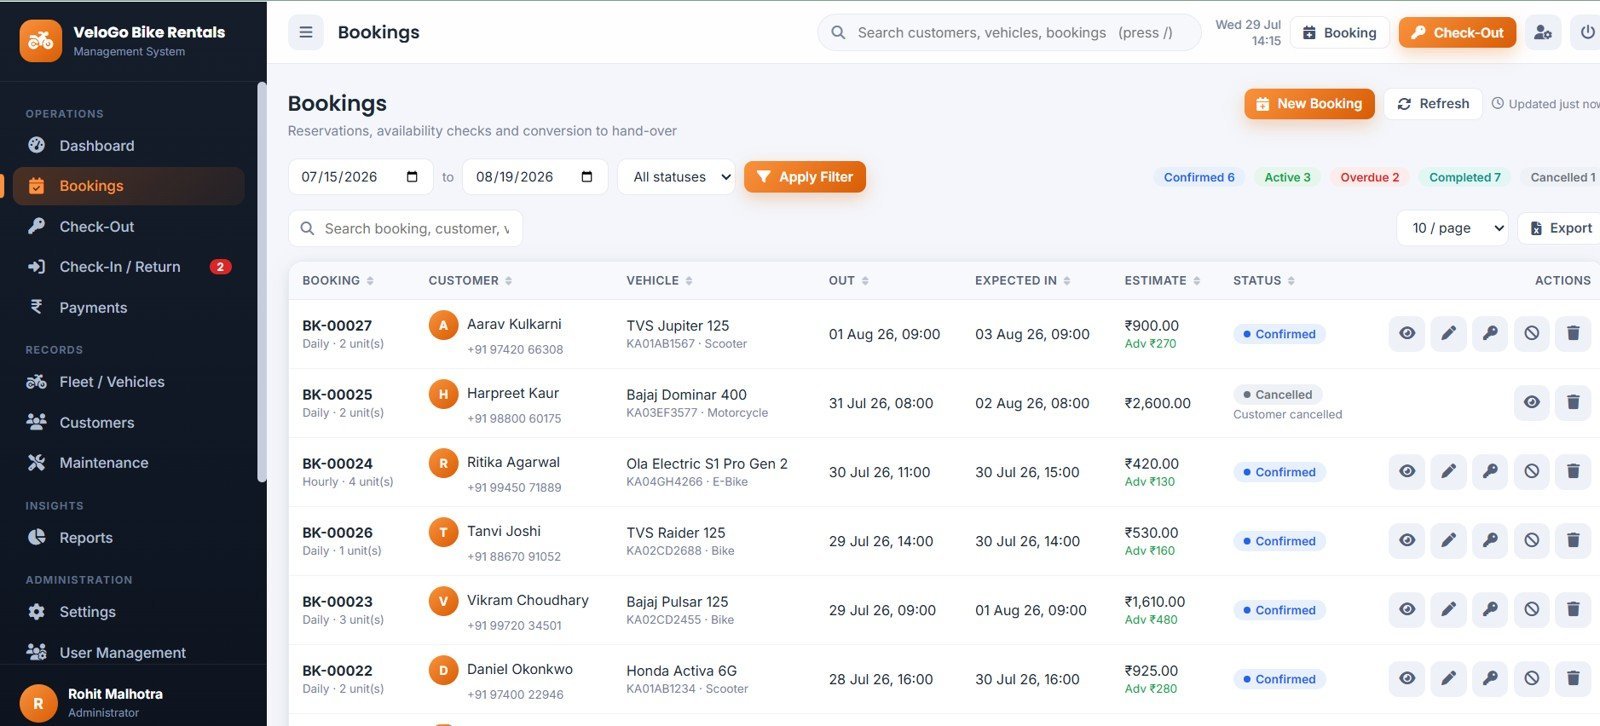1600x726 pixels.
Task: Open Maintenance in sidebar
Action: (129, 463)
